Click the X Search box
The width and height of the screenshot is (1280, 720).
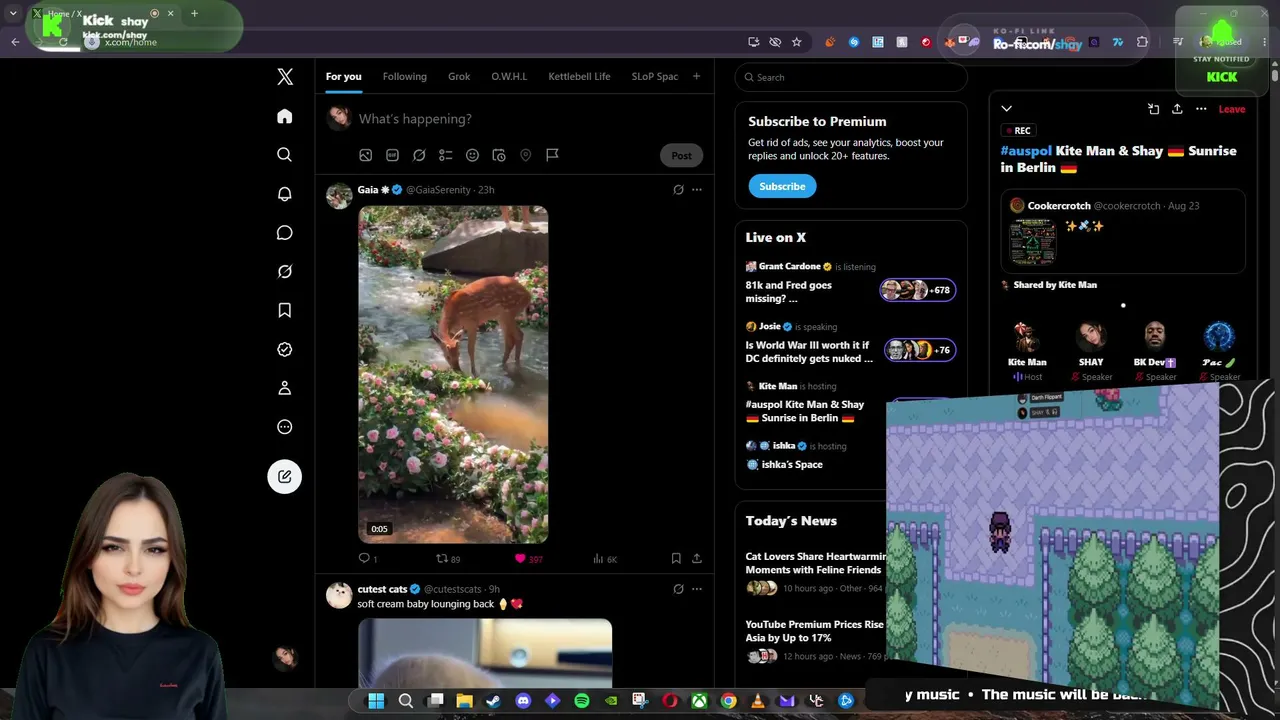851,77
